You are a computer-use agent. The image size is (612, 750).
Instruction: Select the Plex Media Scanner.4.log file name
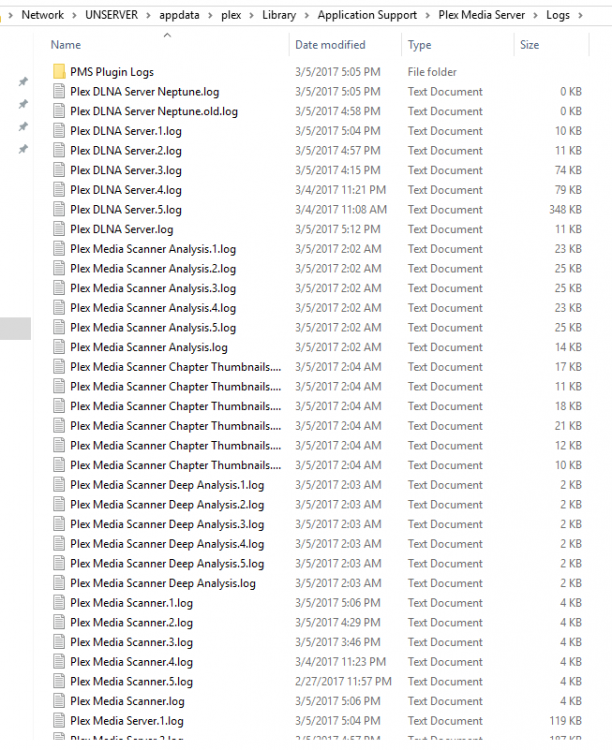[132, 662]
